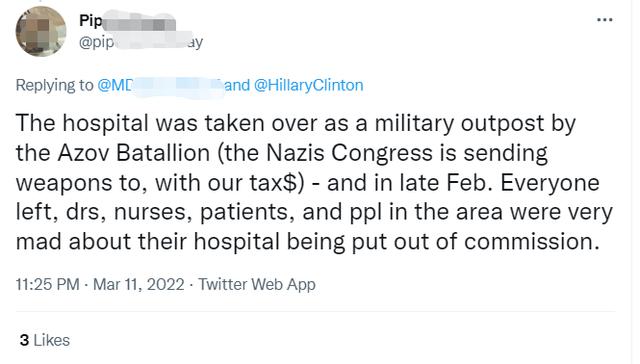Image resolution: width=640 pixels, height=364 pixels.
Task: Visit the @pip username handle
Action: (141, 42)
